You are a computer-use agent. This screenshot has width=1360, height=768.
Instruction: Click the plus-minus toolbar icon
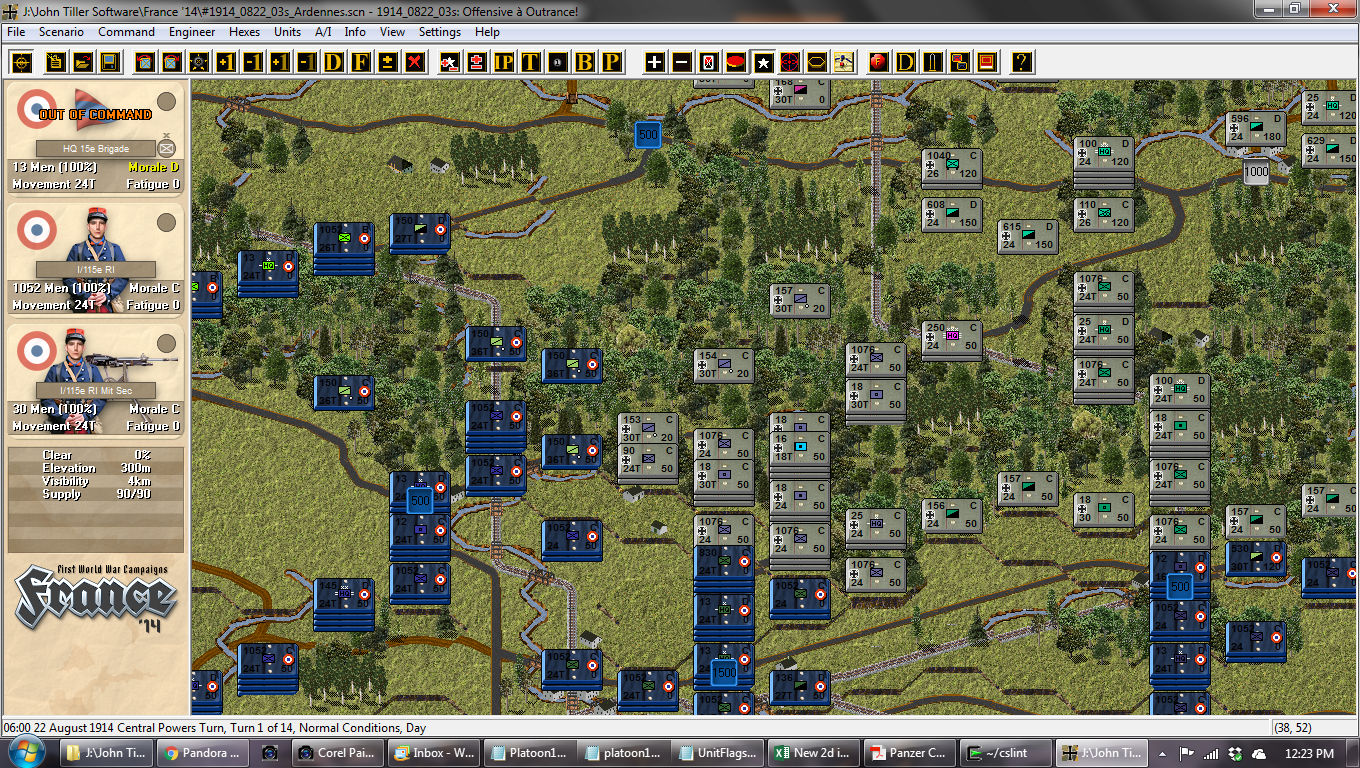387,62
